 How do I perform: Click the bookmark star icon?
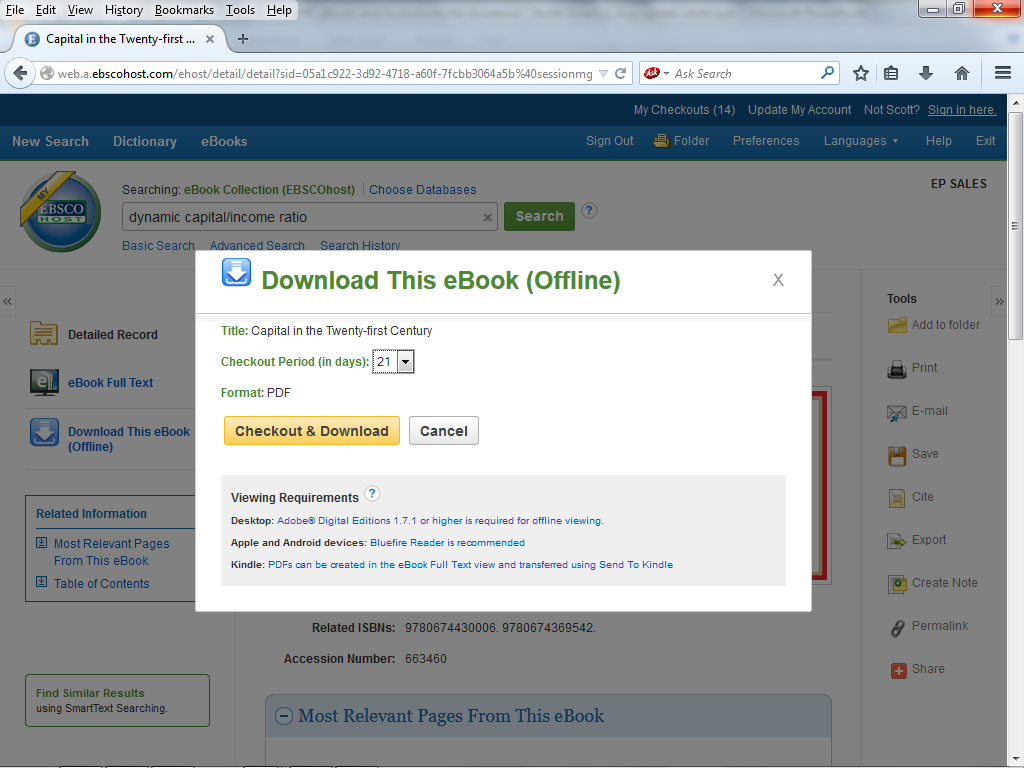(861, 73)
